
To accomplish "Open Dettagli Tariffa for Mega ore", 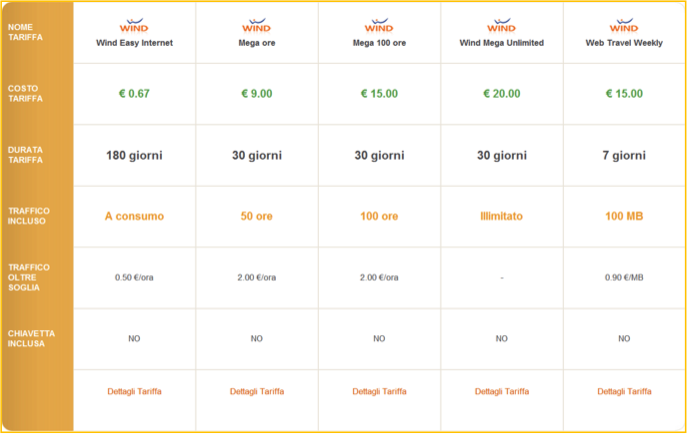I will [257, 392].
